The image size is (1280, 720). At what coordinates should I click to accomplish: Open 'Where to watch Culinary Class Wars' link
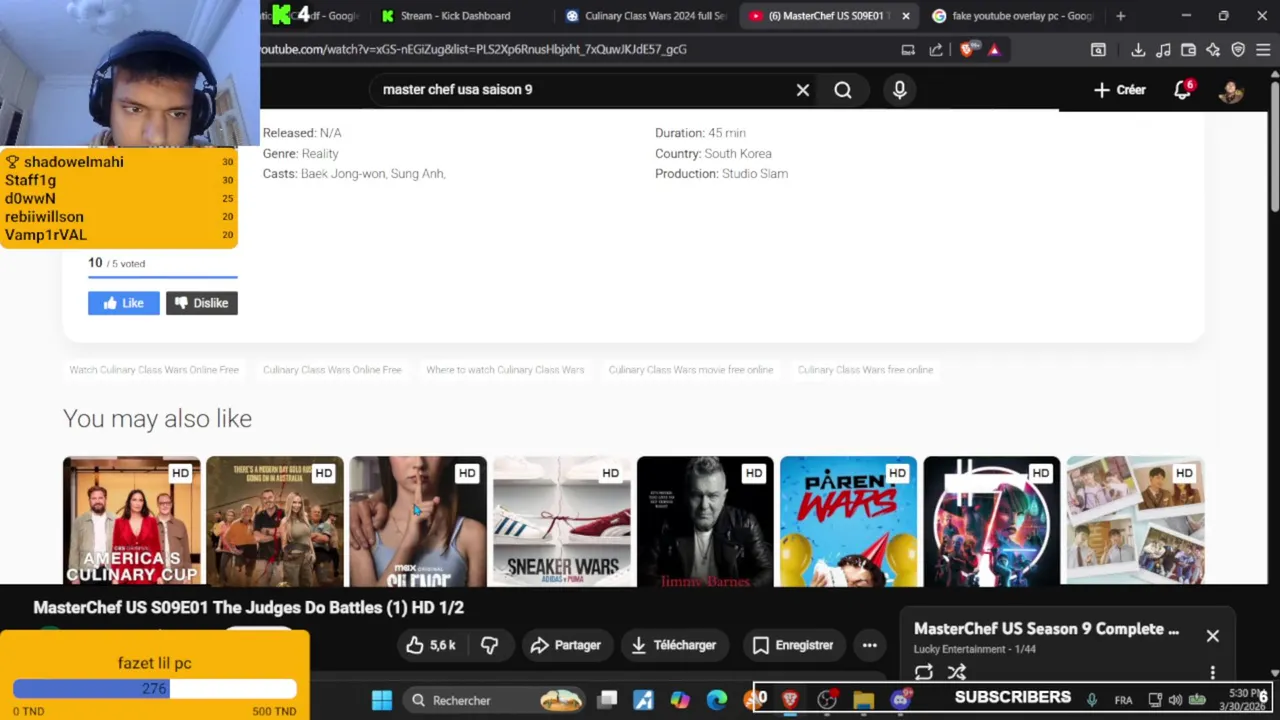505,370
